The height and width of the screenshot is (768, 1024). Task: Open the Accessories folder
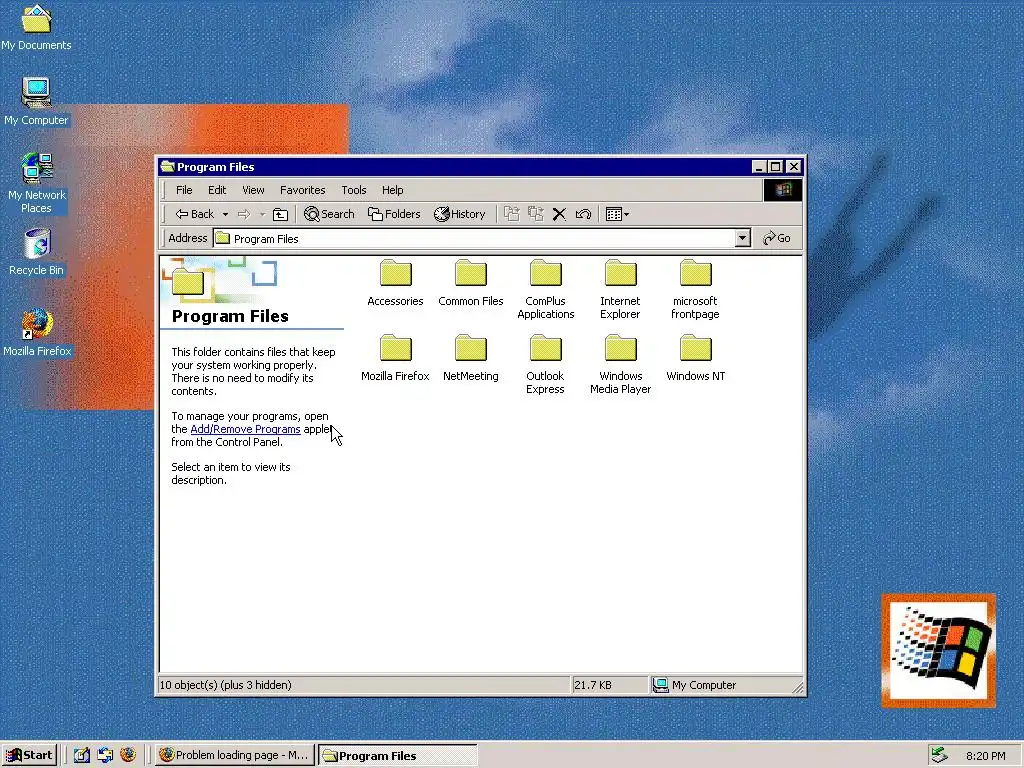click(x=395, y=283)
